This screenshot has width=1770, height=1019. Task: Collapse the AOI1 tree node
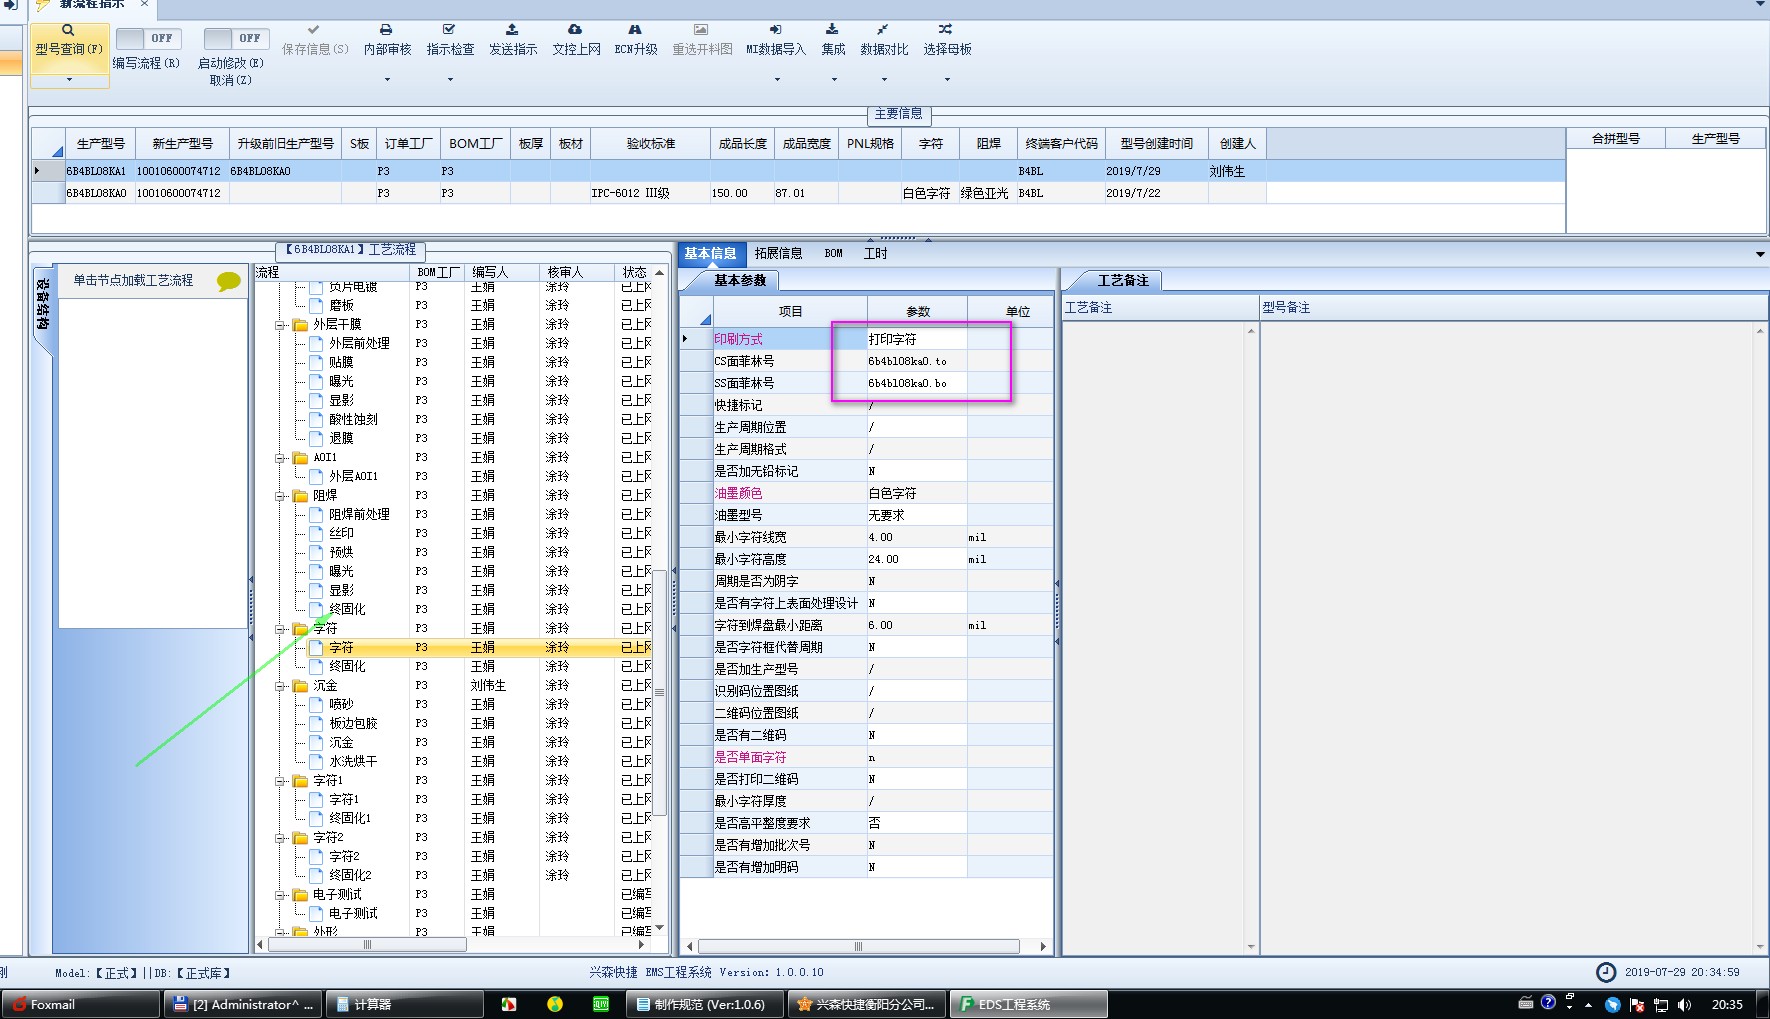point(280,457)
